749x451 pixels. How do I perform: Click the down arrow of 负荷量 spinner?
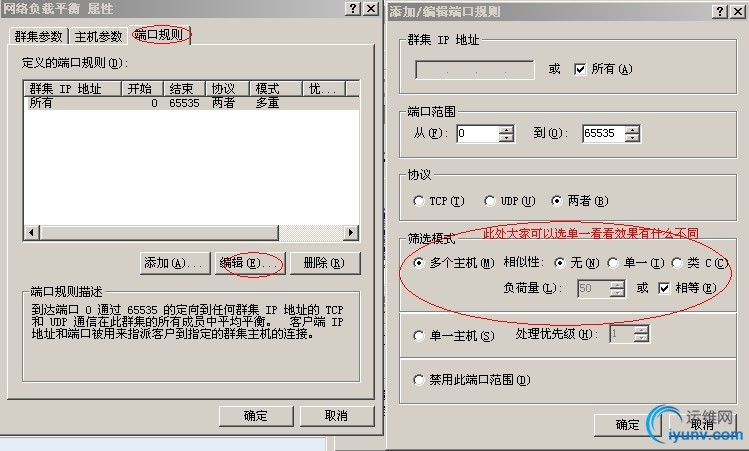(618, 293)
